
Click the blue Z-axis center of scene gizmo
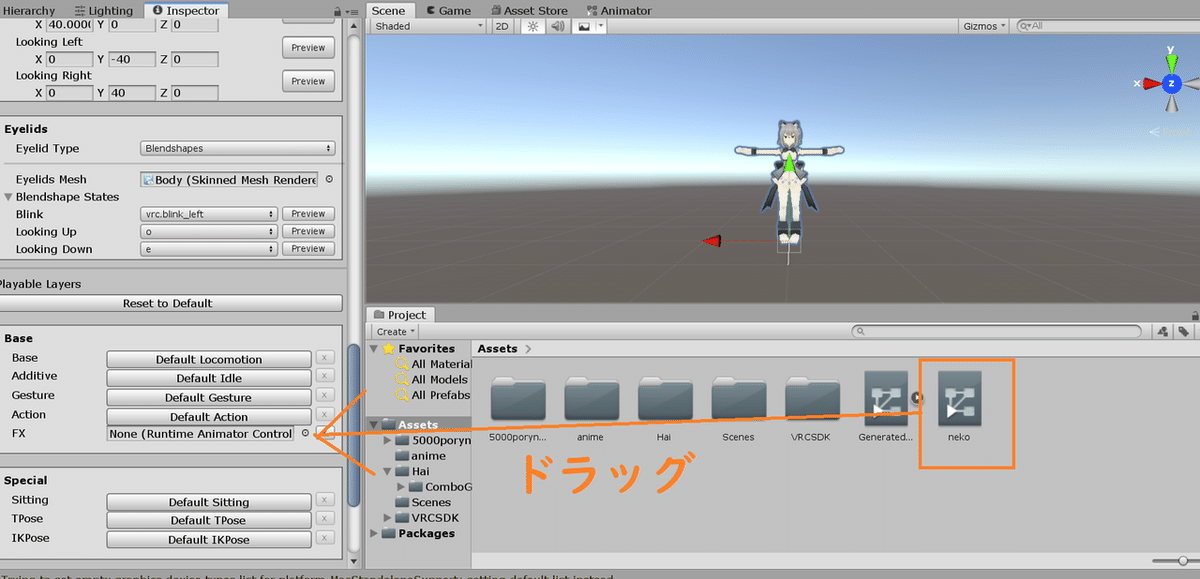1171,83
